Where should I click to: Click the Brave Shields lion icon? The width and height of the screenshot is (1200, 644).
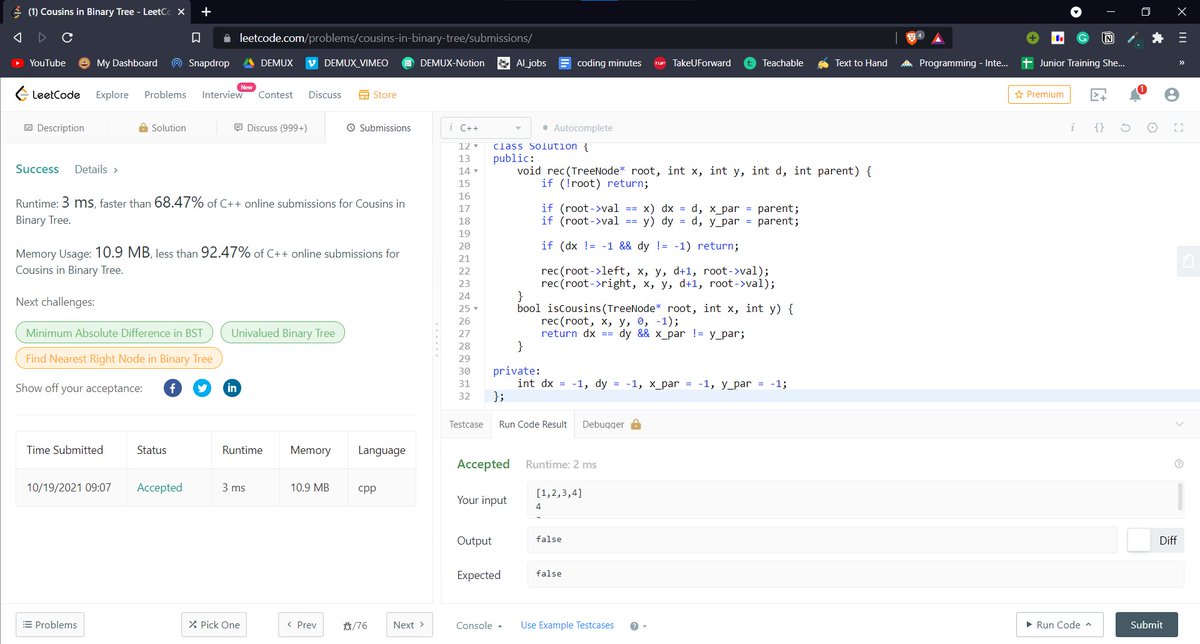(x=914, y=38)
